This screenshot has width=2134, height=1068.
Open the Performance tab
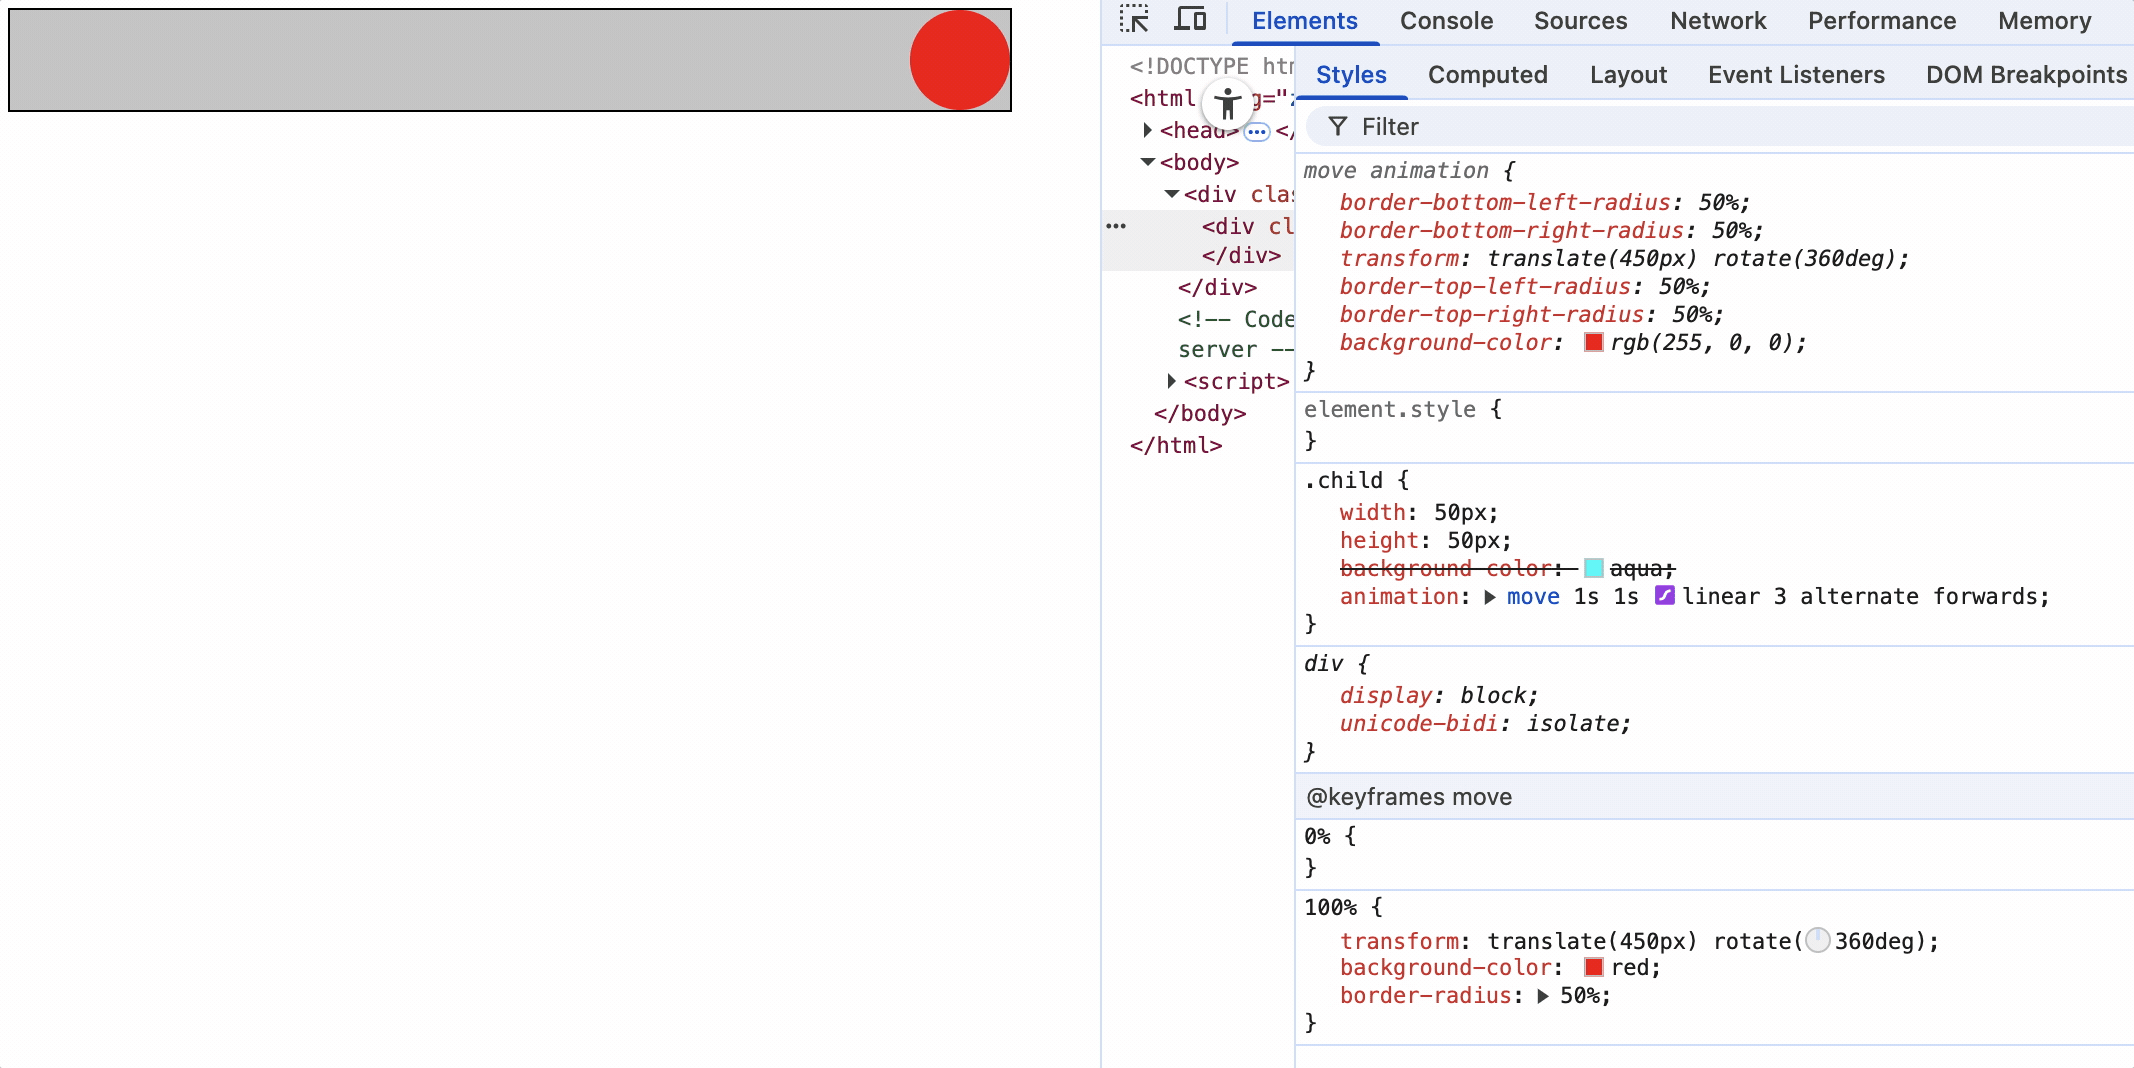pos(1882,21)
